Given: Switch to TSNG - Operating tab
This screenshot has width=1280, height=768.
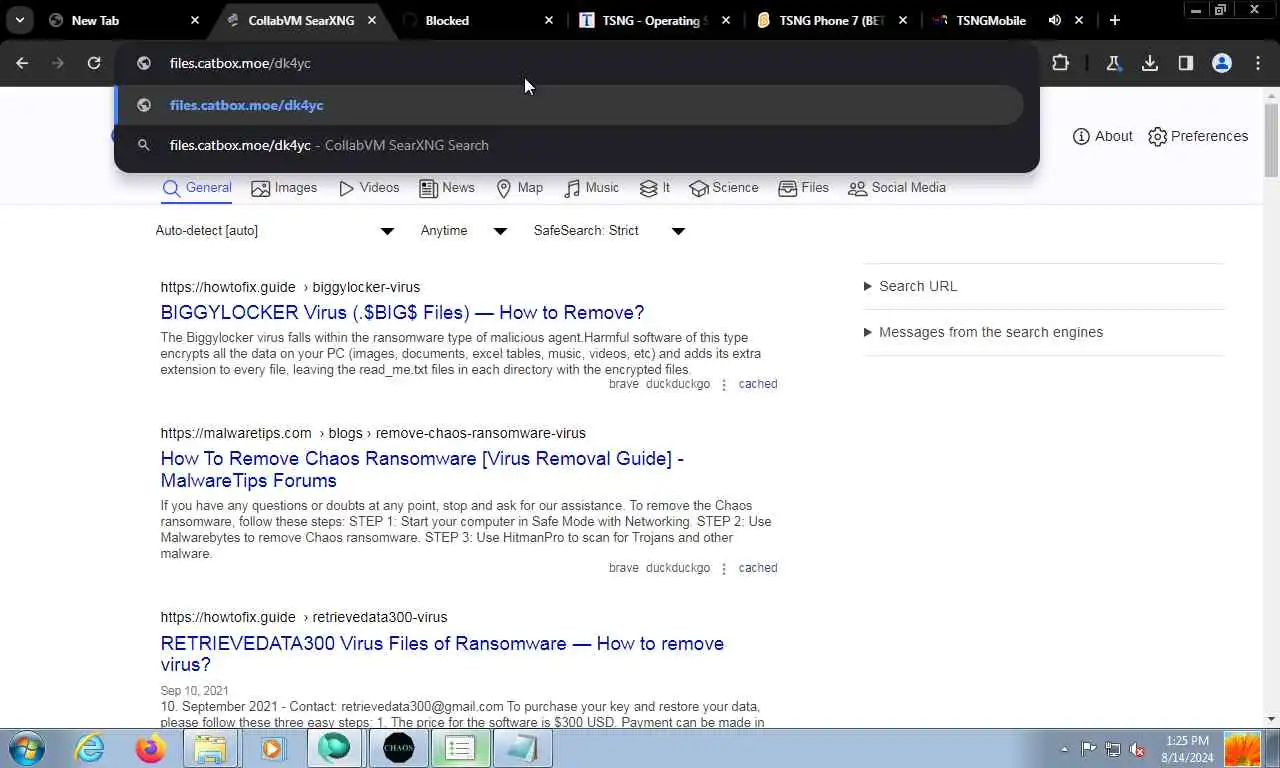Looking at the screenshot, I should pos(652,20).
